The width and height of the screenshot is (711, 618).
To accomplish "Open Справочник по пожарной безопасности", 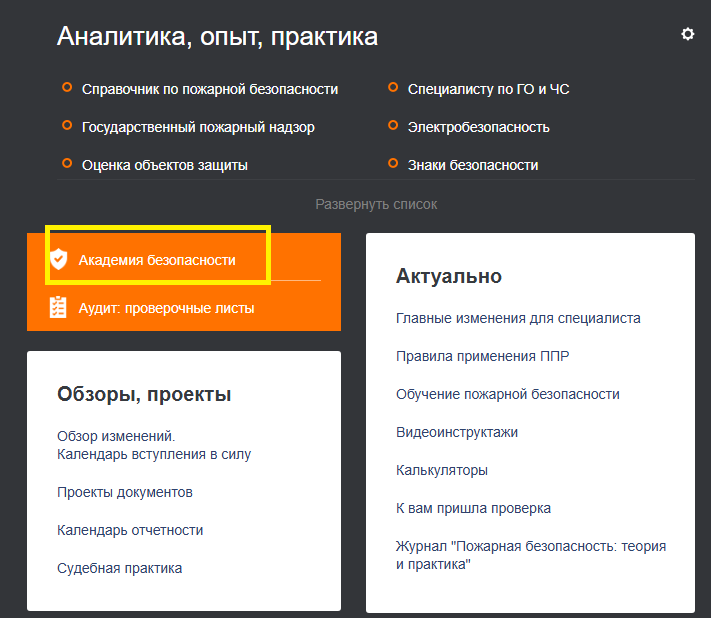I will (x=210, y=89).
